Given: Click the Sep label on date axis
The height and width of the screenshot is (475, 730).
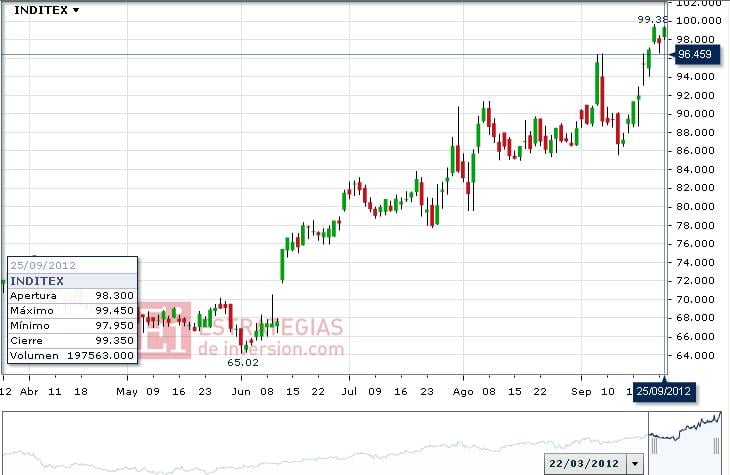Looking at the screenshot, I should 581,392.
